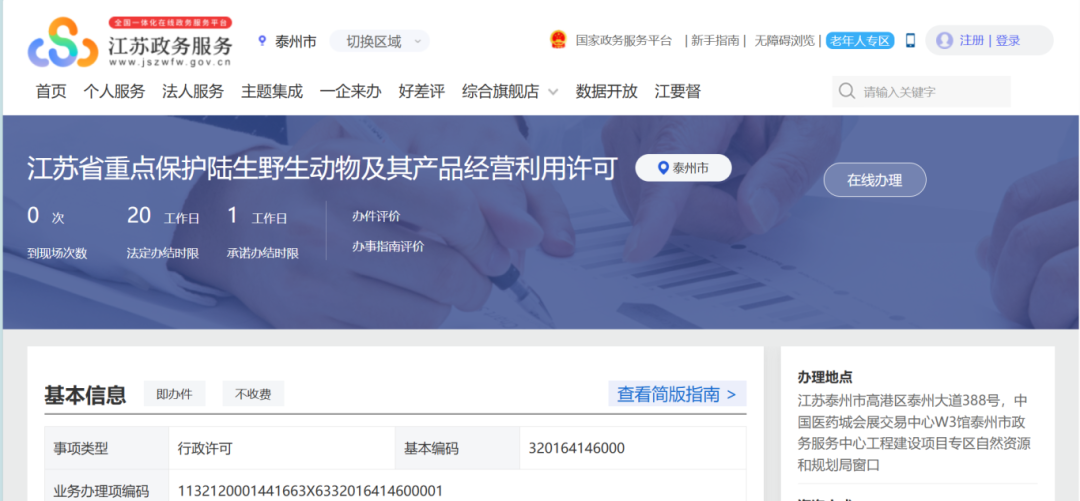Click the 泰州市 region badge in banner
Image resolution: width=1080 pixels, height=501 pixels.
[x=683, y=167]
